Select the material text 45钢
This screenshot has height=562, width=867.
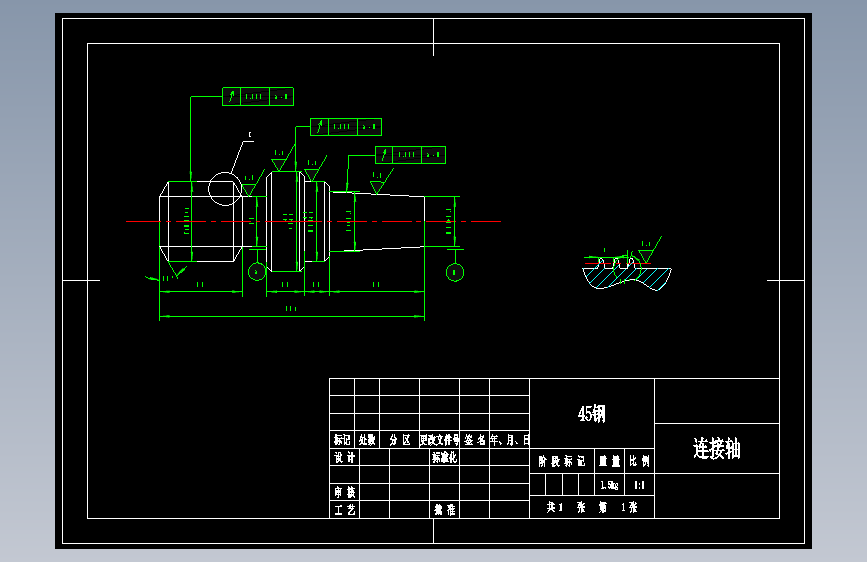592,414
